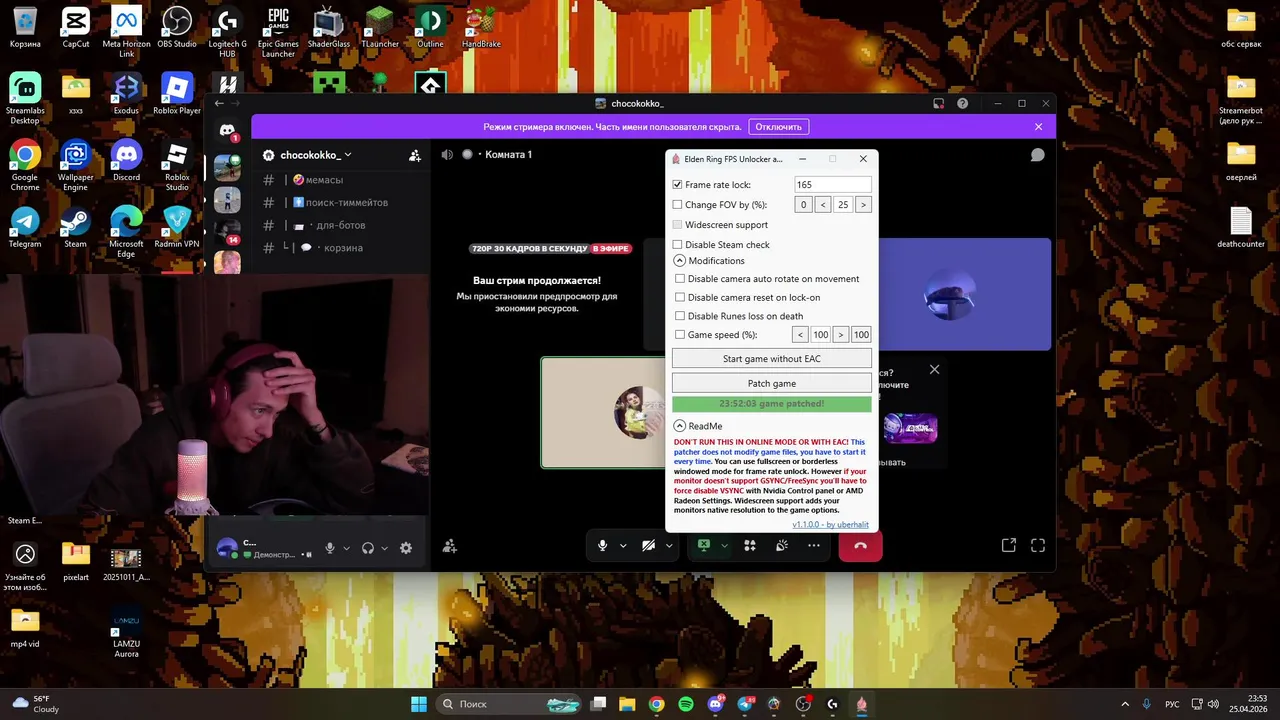Decrease game speed with < button
Image resolution: width=1280 pixels, height=720 pixels.
click(x=800, y=335)
